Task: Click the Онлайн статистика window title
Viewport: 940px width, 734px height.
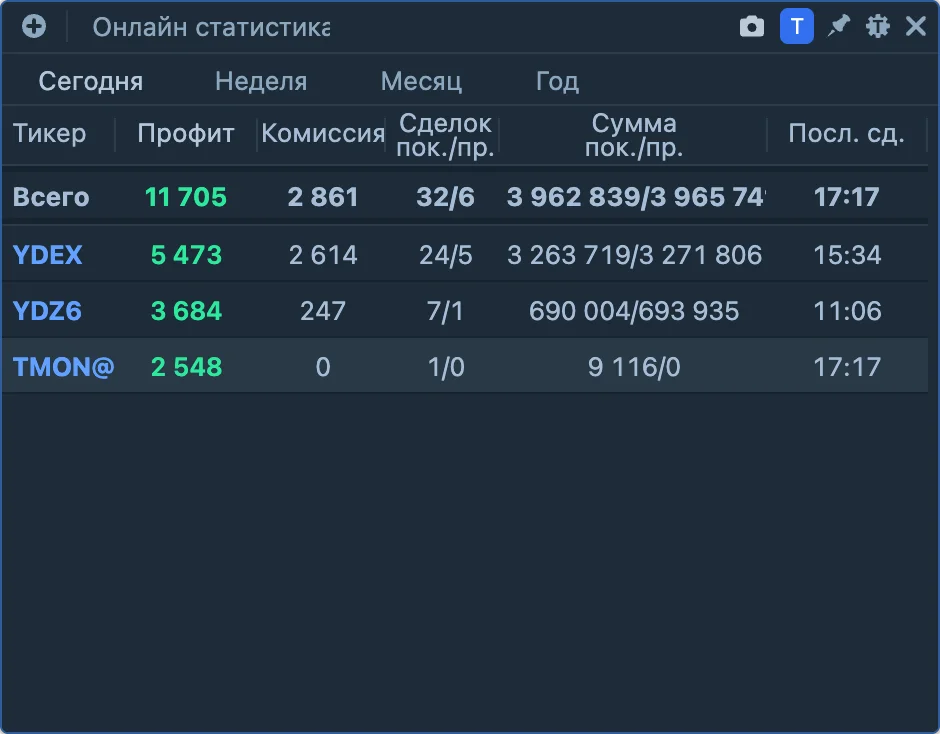Action: (x=211, y=27)
